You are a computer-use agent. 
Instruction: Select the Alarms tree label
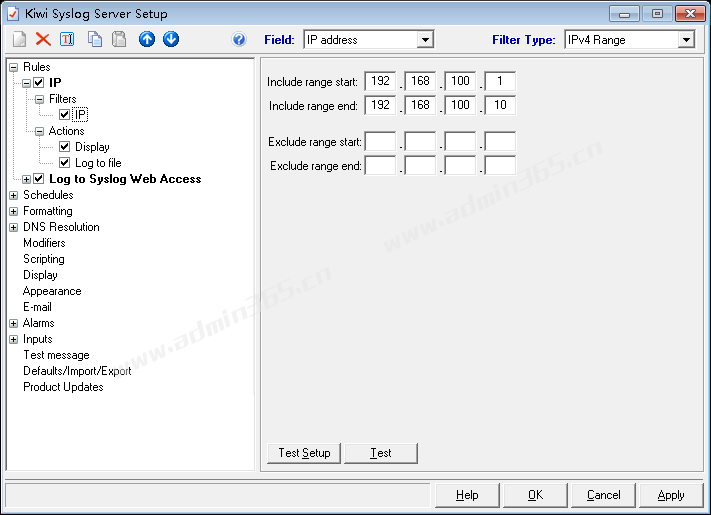point(39,323)
